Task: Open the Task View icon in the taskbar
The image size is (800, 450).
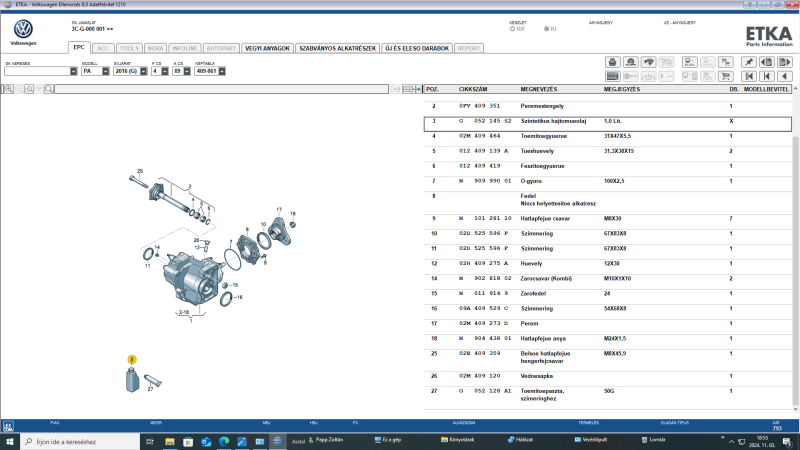Action: [x=149, y=441]
